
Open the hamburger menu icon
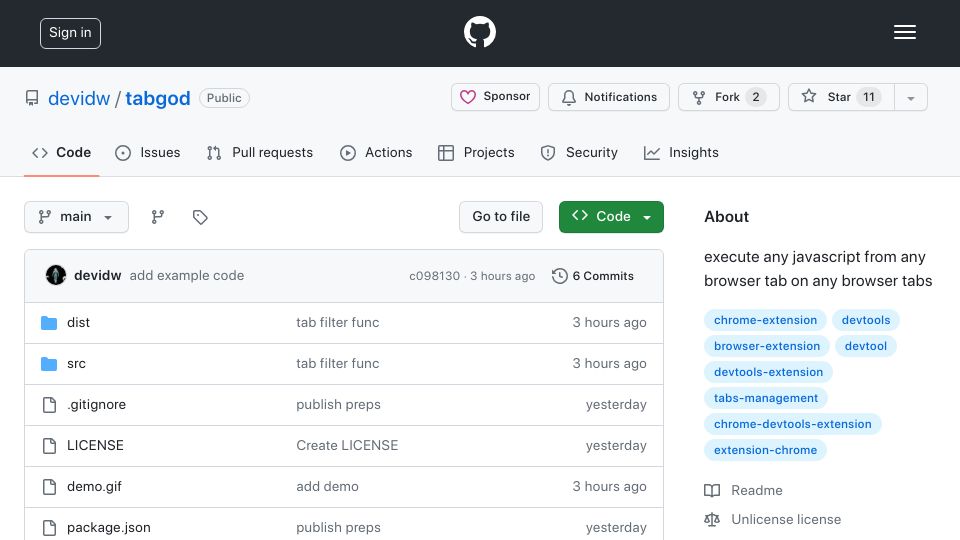pyautogui.click(x=904, y=32)
